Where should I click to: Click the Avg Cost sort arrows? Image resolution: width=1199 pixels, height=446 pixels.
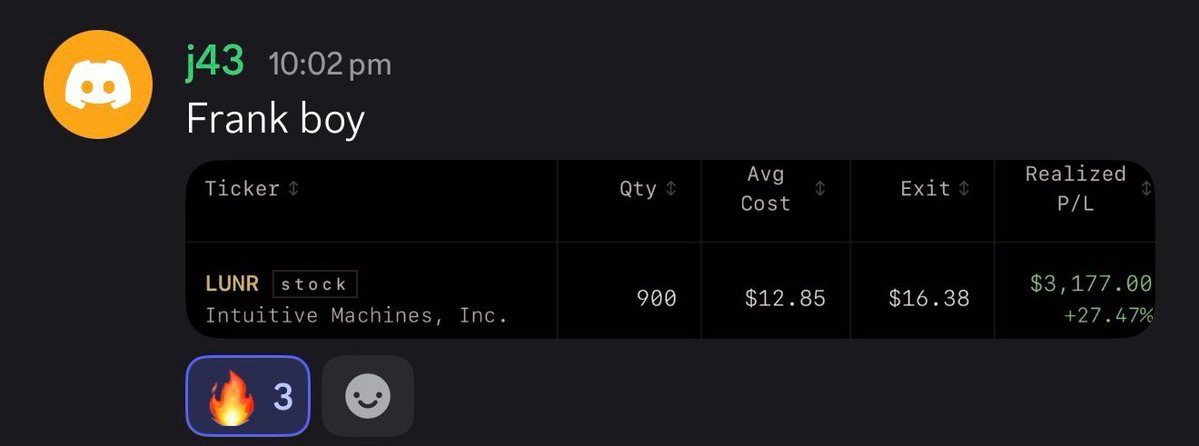(x=820, y=189)
